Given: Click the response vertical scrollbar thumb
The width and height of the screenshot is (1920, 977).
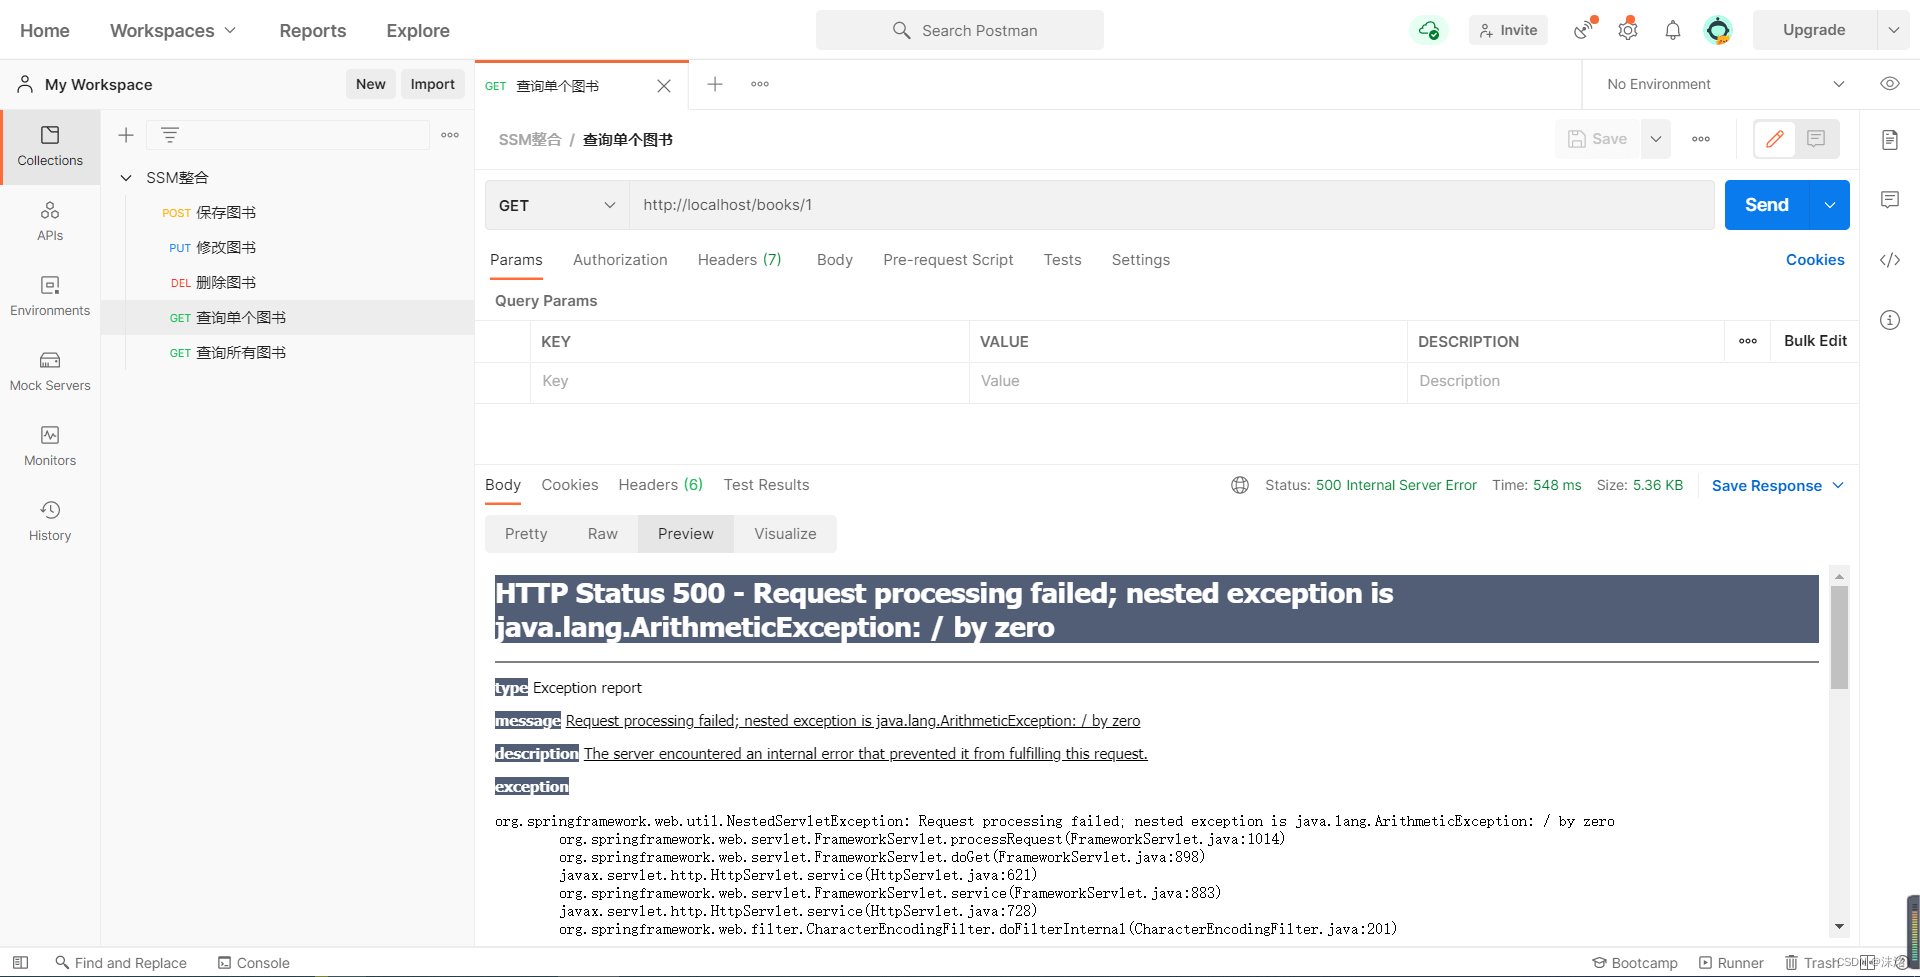Looking at the screenshot, I should tap(1839, 637).
